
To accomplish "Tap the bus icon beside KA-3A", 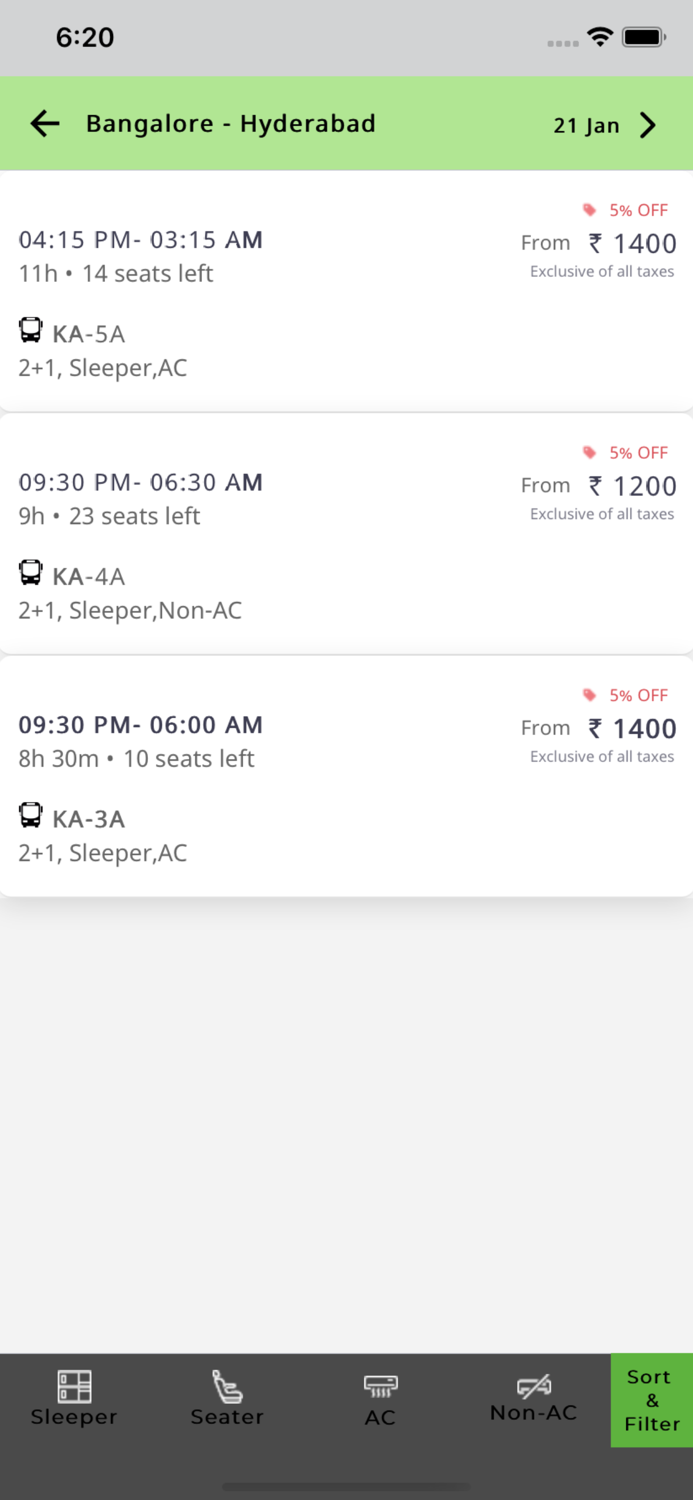I will pos(31,816).
